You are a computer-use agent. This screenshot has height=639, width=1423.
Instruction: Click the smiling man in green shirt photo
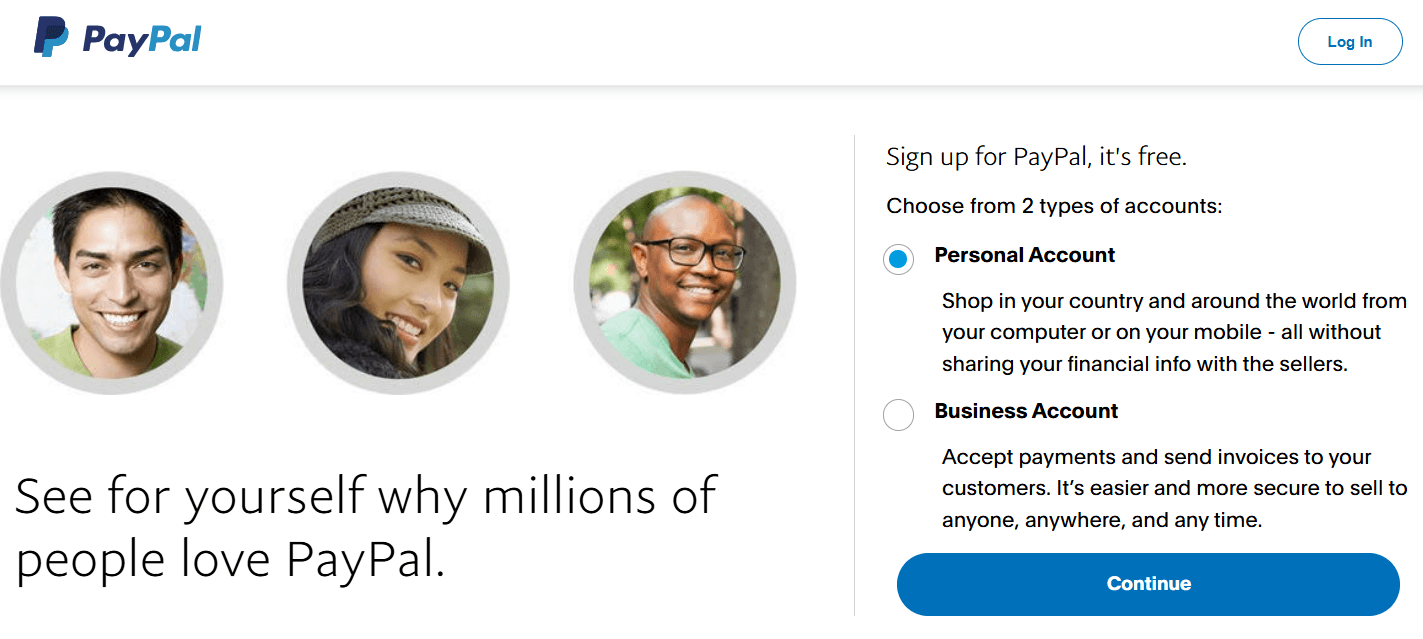(111, 283)
